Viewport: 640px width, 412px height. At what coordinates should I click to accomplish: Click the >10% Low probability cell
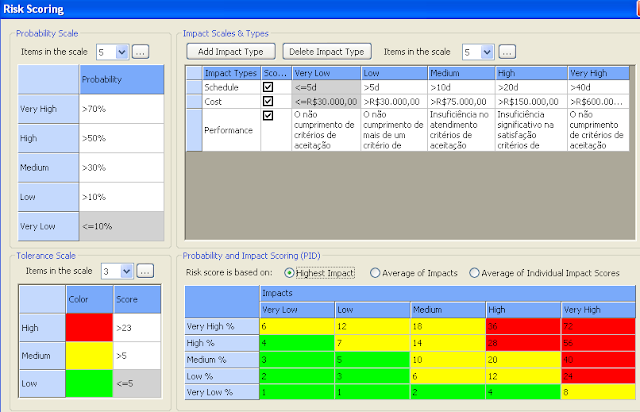122,197
